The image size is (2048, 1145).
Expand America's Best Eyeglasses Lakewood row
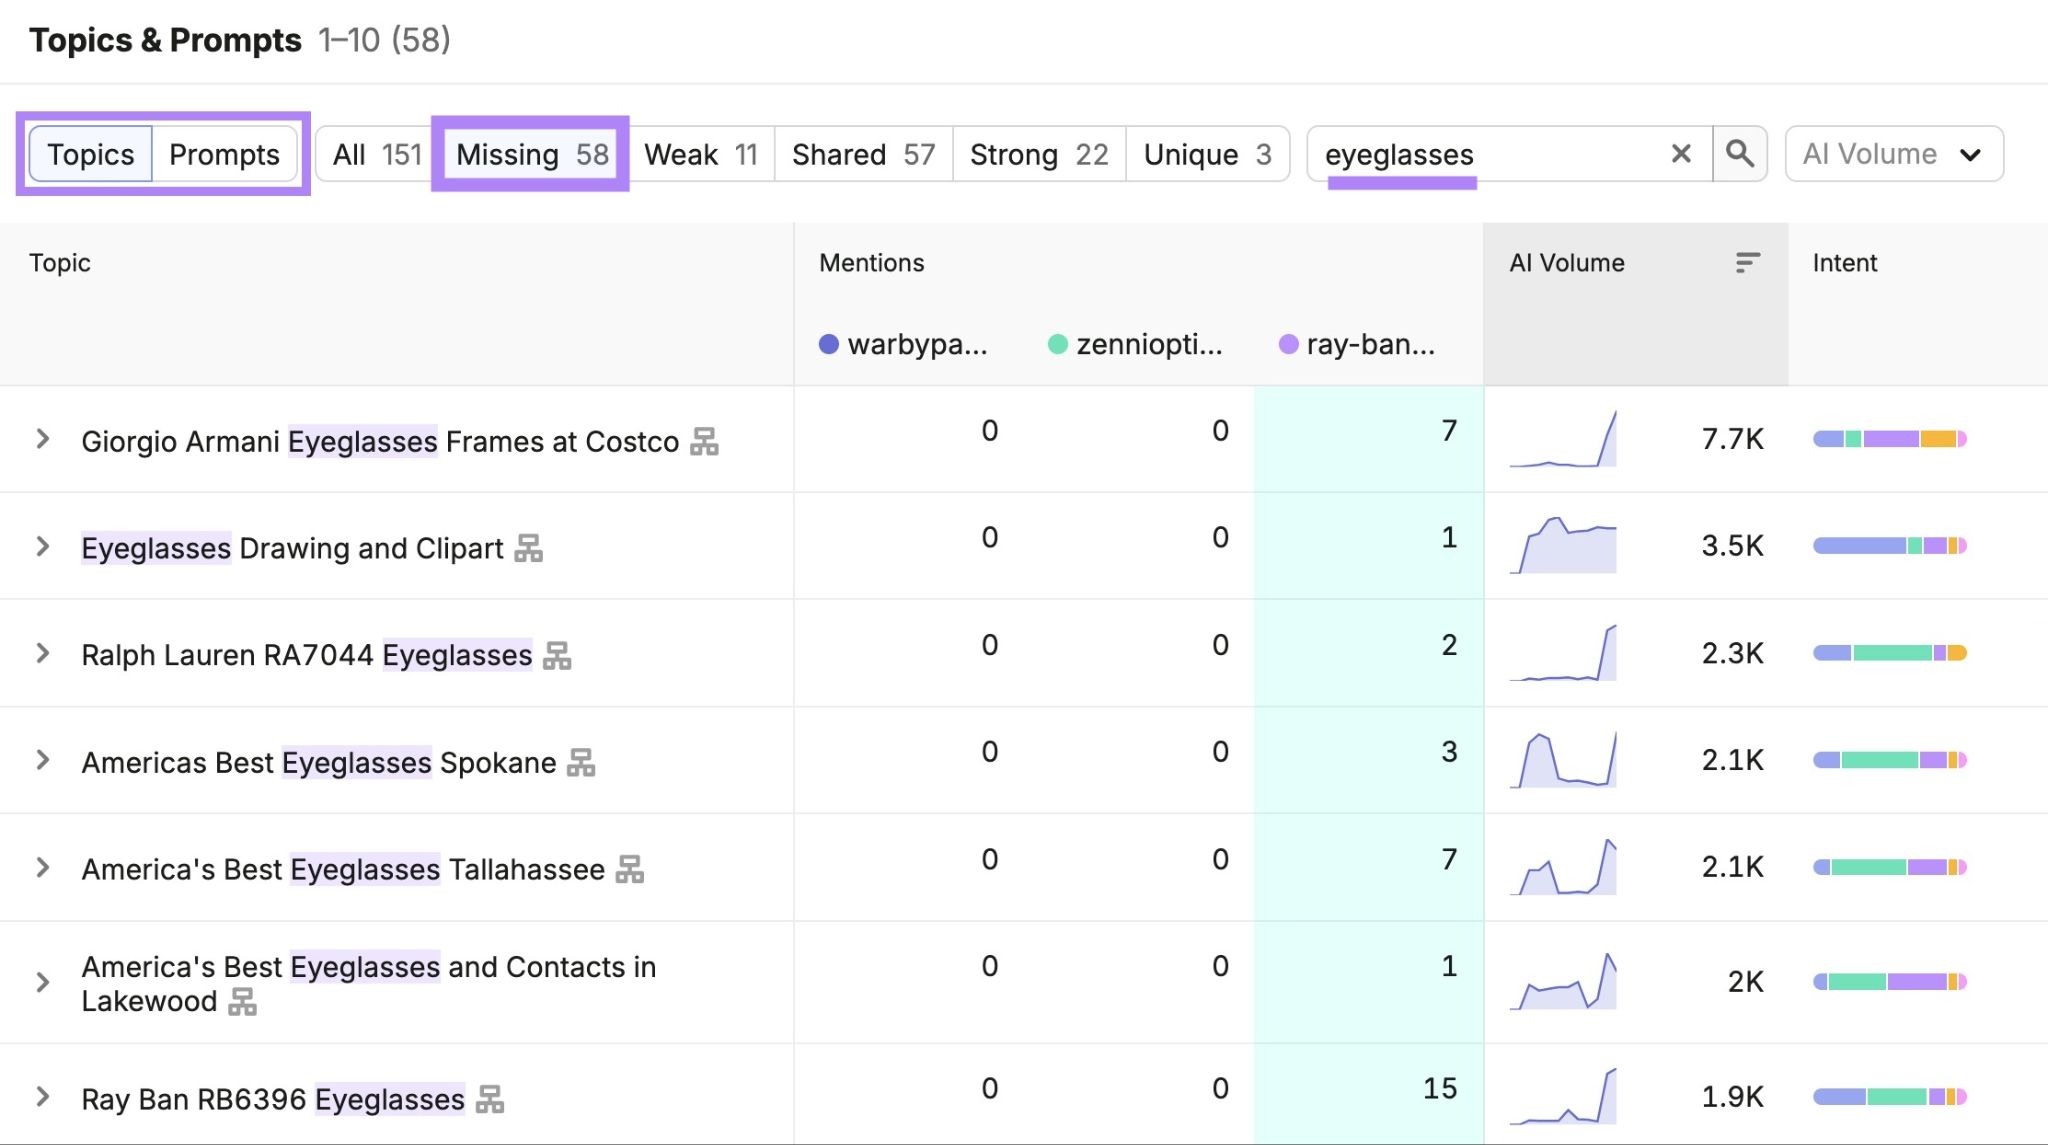click(x=42, y=982)
